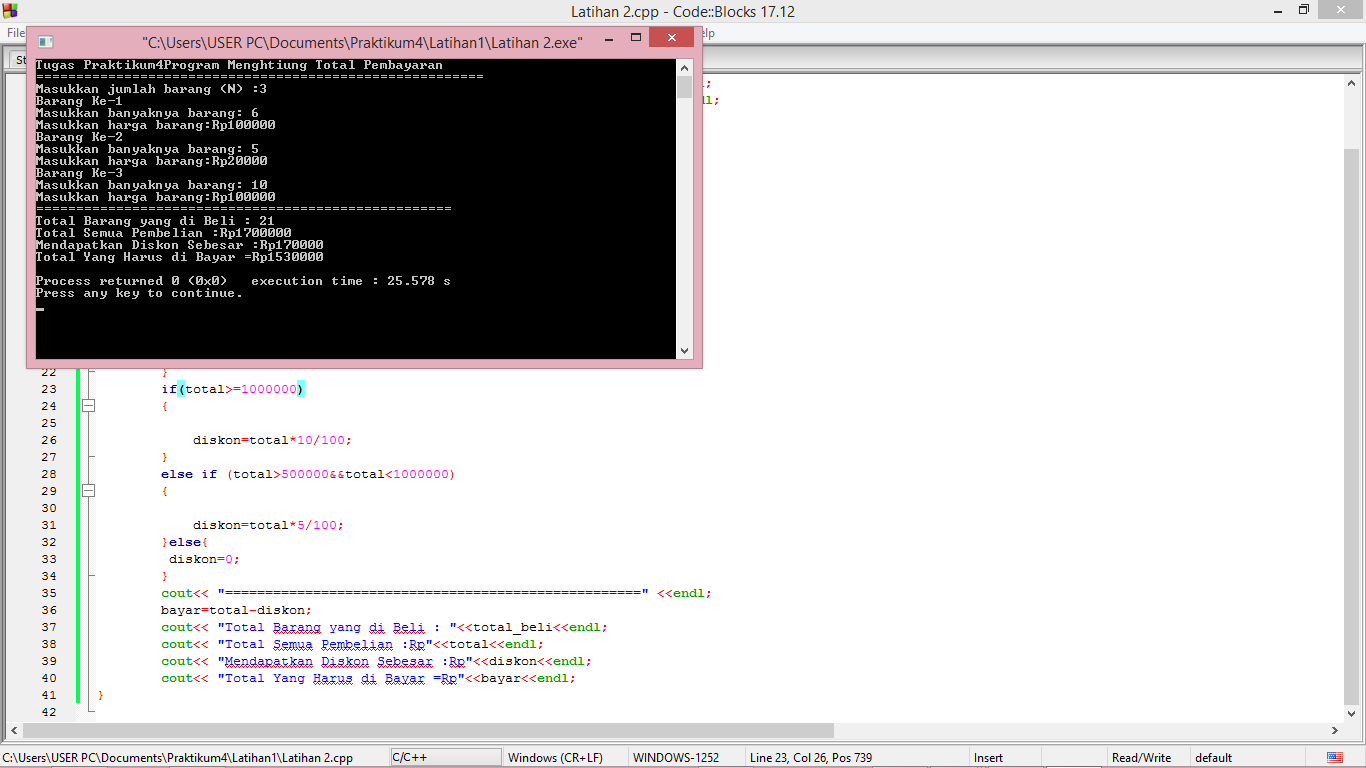
Task: Open the console window system menu icon
Action: (x=45, y=42)
